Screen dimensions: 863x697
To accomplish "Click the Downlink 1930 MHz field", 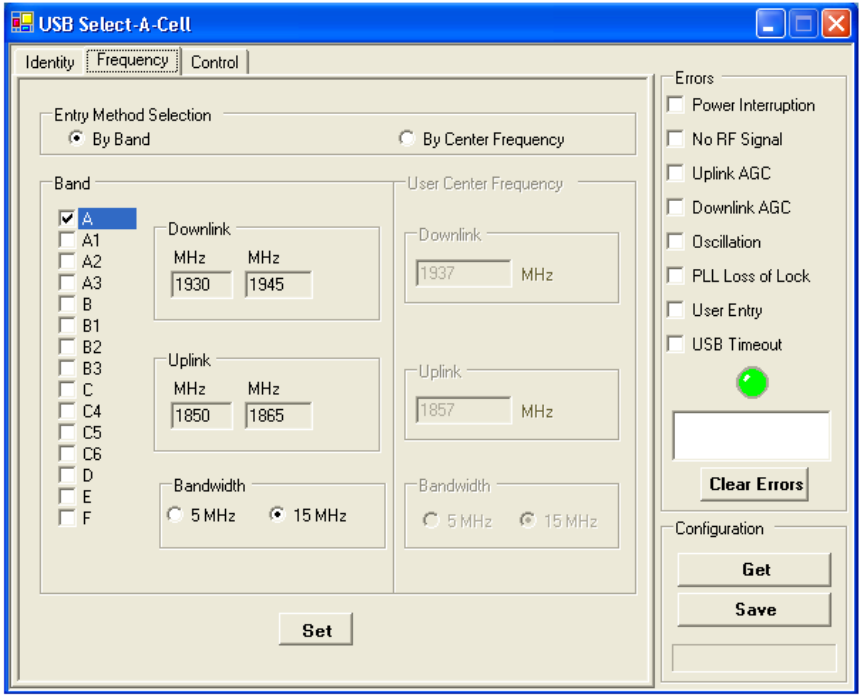I will coord(201,284).
